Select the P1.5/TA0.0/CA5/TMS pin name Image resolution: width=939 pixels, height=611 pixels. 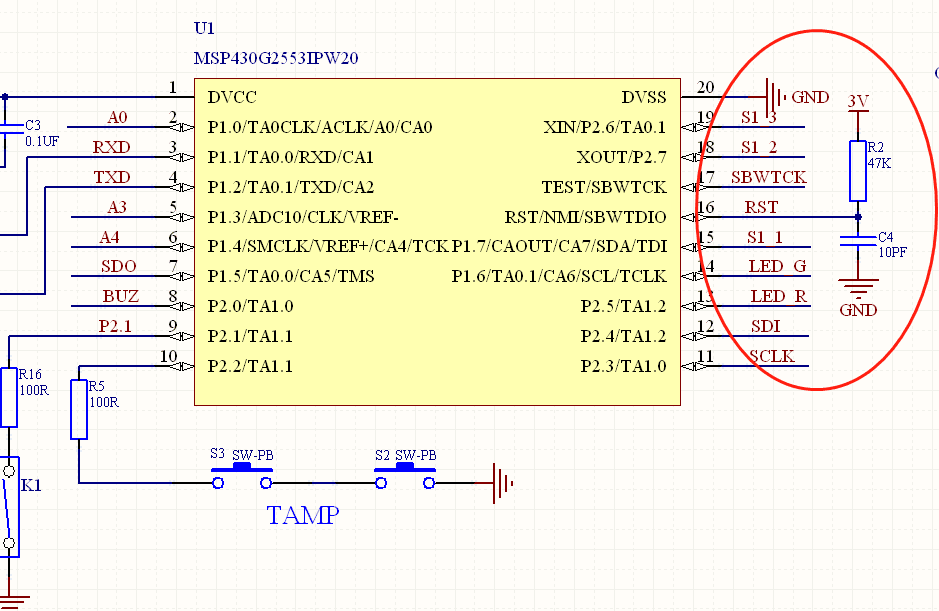pos(291,276)
